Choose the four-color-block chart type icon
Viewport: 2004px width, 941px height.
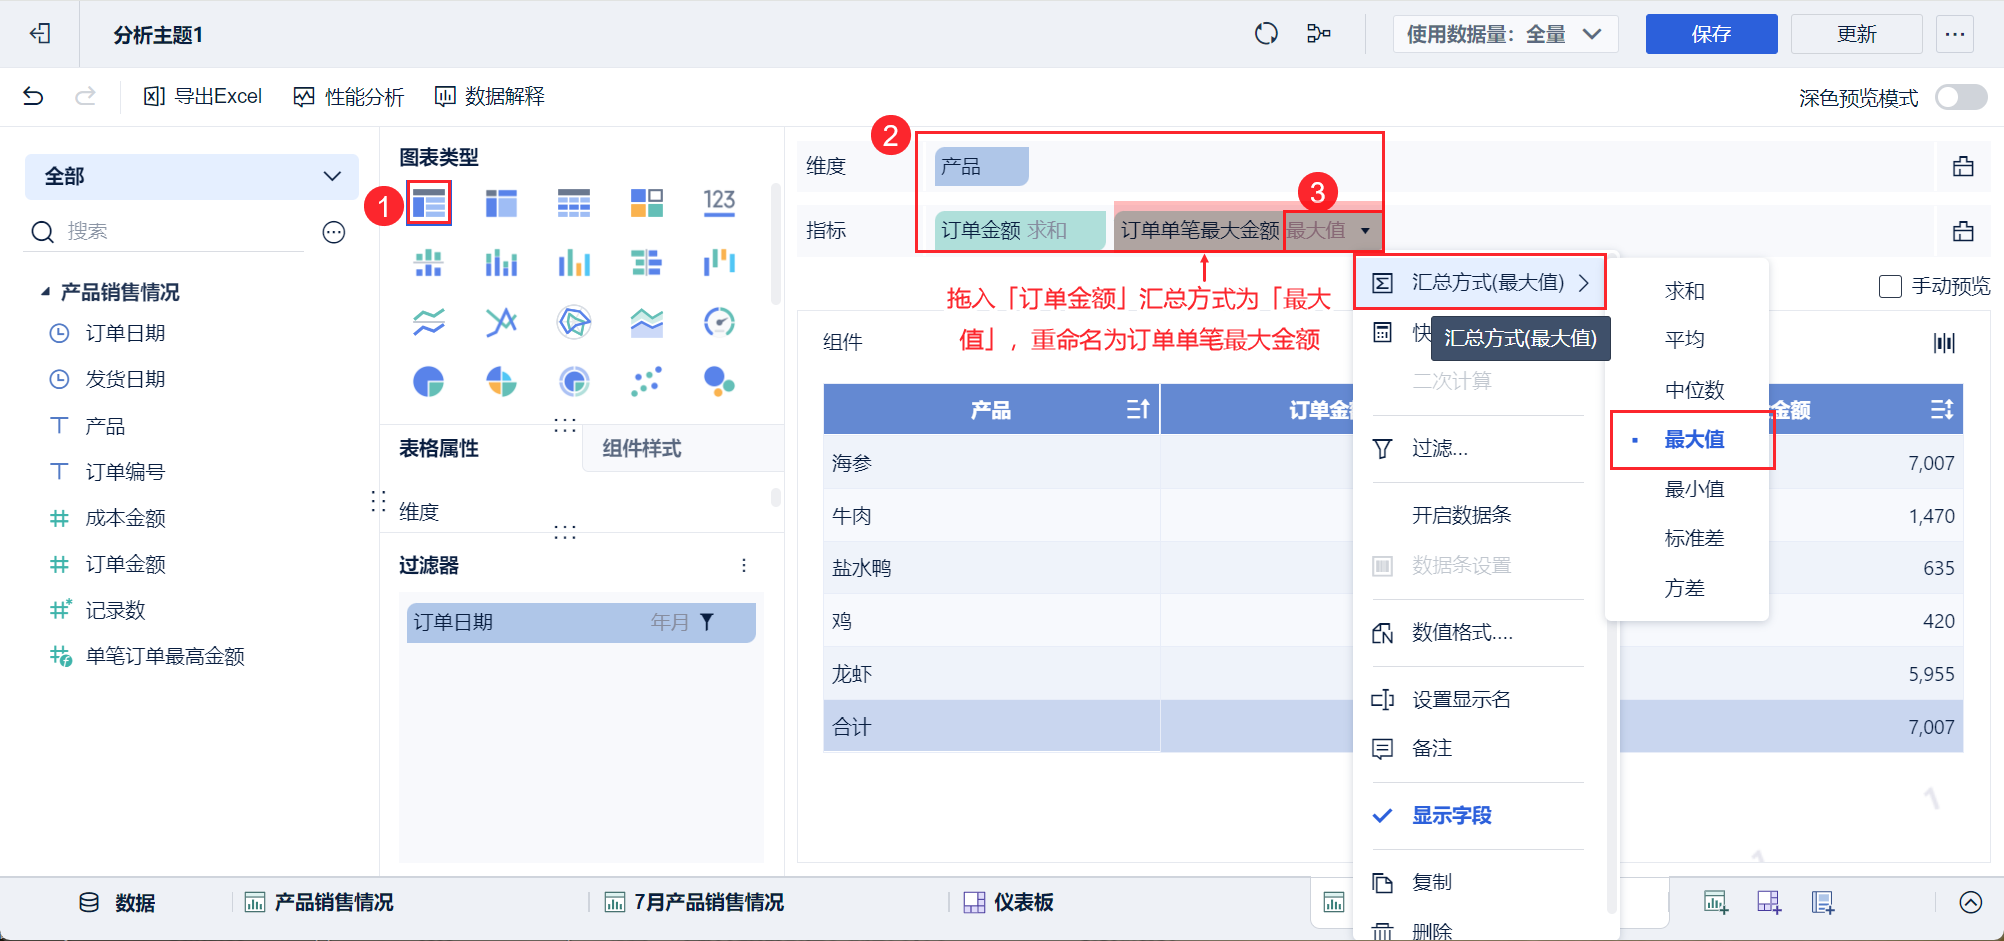tap(647, 203)
